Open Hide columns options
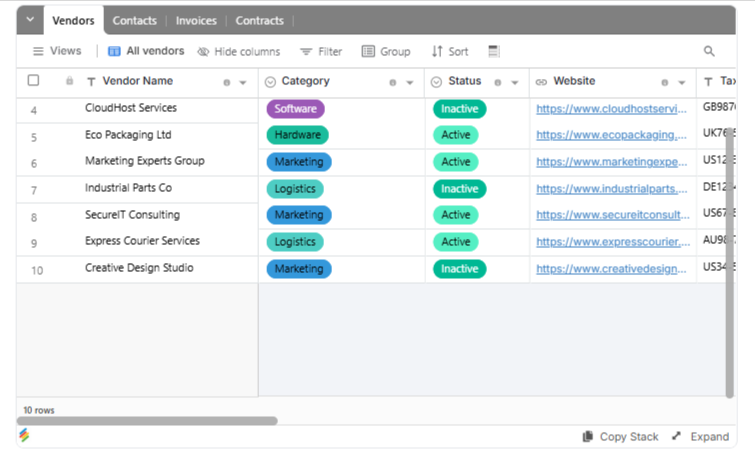 tap(239, 52)
